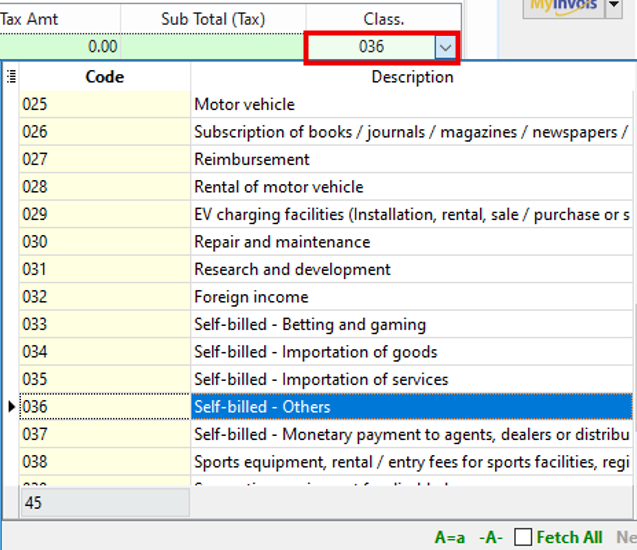637x550 pixels.
Task: Toggle the A=a case-sensitive option
Action: pos(449,537)
